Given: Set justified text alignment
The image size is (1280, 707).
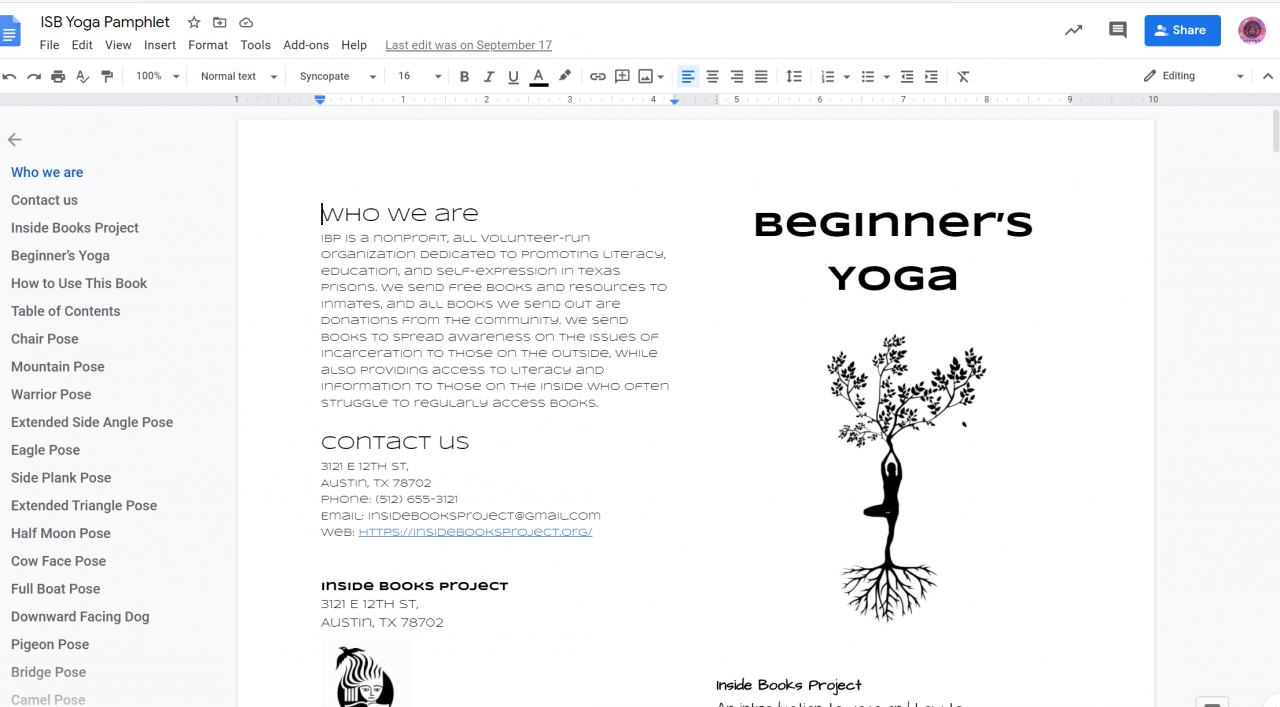Looking at the screenshot, I should pos(761,77).
